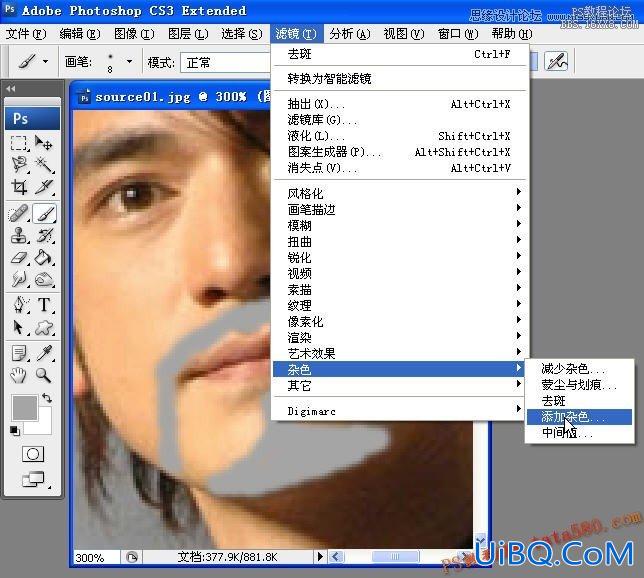Viewport: 644px width, 578px height.
Task: Click the 300% zoom field in status bar
Action: coord(95,557)
